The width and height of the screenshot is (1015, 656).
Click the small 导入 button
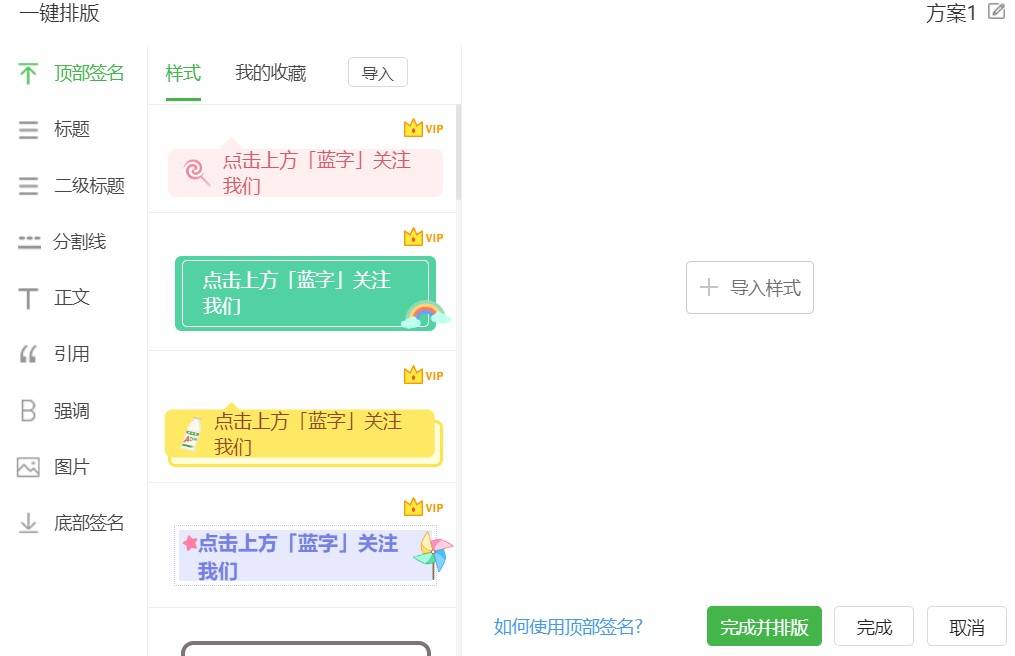tap(378, 73)
